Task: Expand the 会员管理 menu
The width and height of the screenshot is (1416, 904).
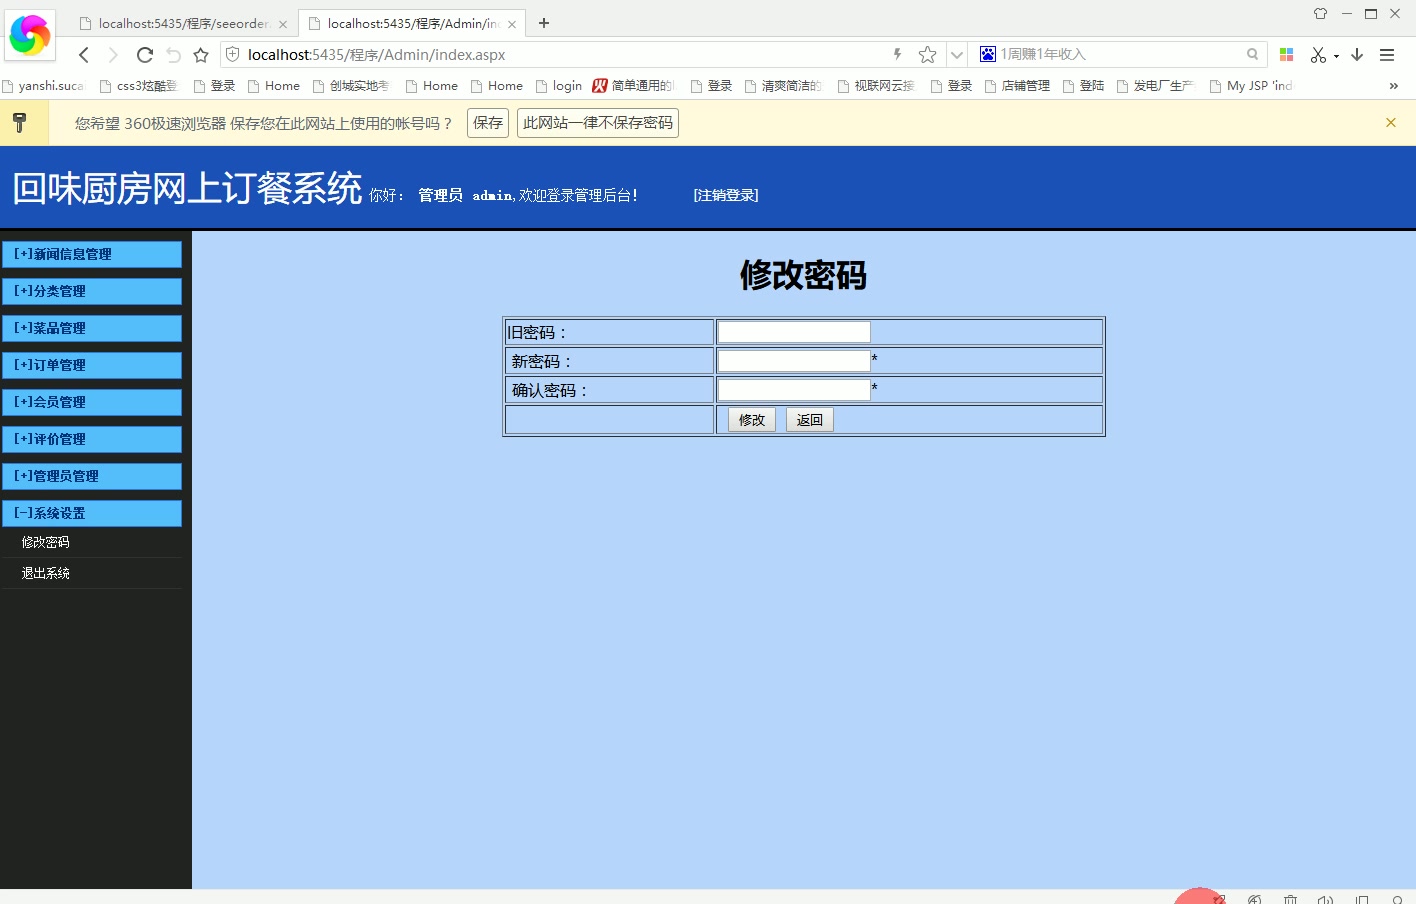Action: pyautogui.click(x=91, y=402)
